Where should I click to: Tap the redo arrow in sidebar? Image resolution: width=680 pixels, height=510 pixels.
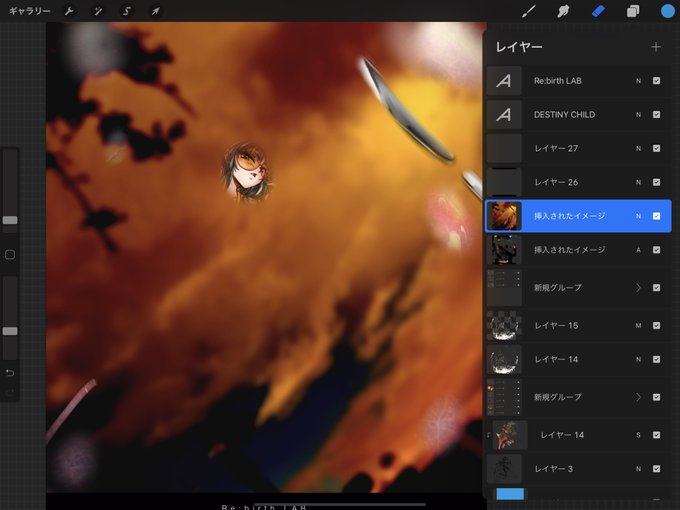pos(10,392)
